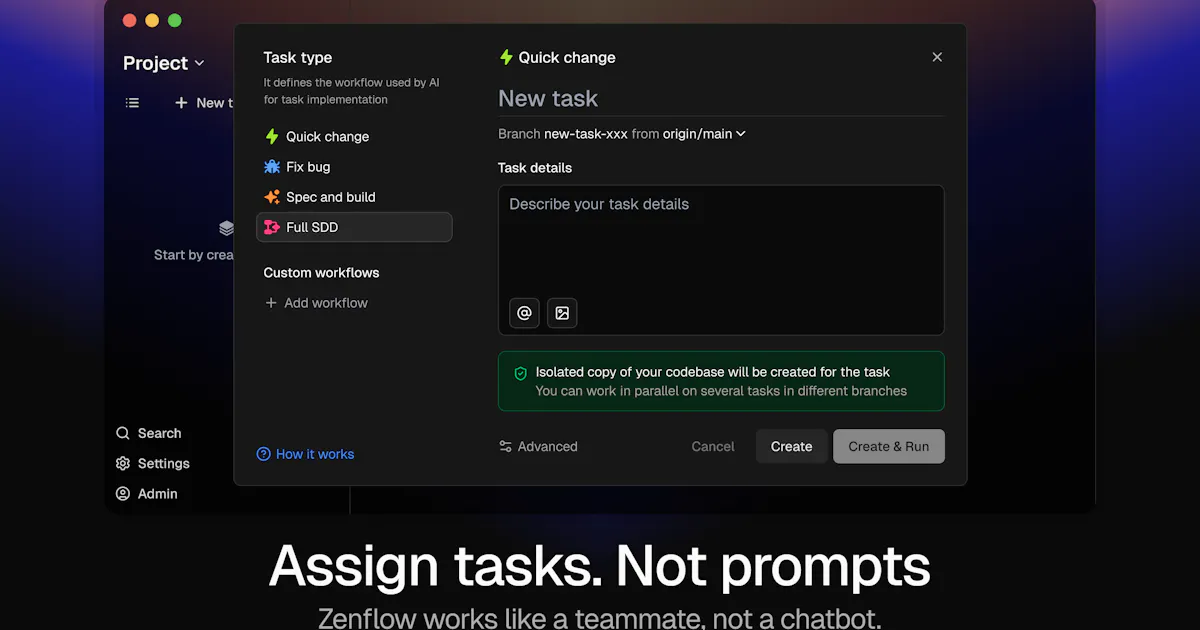Click the sparkle icon beside Spec and build
Screen dimensions: 1200x630
[x=272, y=197]
